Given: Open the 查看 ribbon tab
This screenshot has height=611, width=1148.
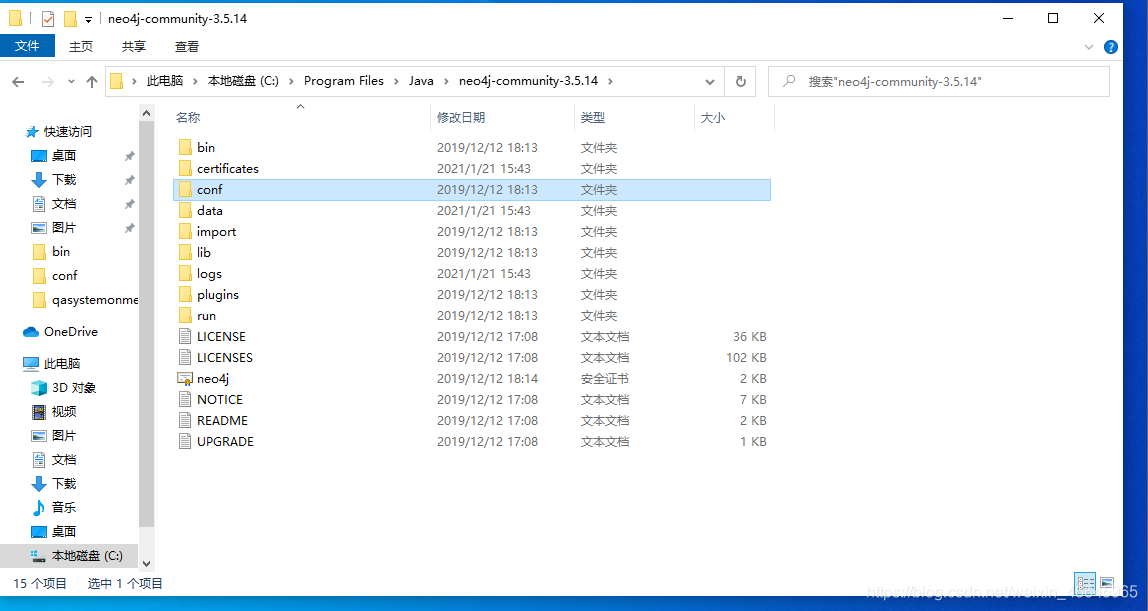Looking at the screenshot, I should pyautogui.click(x=187, y=46).
